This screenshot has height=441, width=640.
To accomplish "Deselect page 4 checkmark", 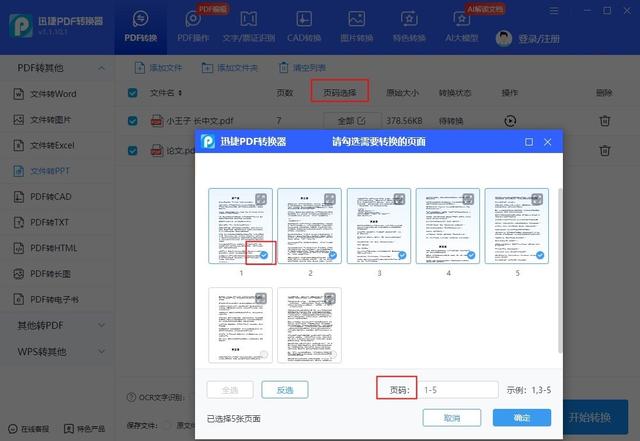I will 471,255.
